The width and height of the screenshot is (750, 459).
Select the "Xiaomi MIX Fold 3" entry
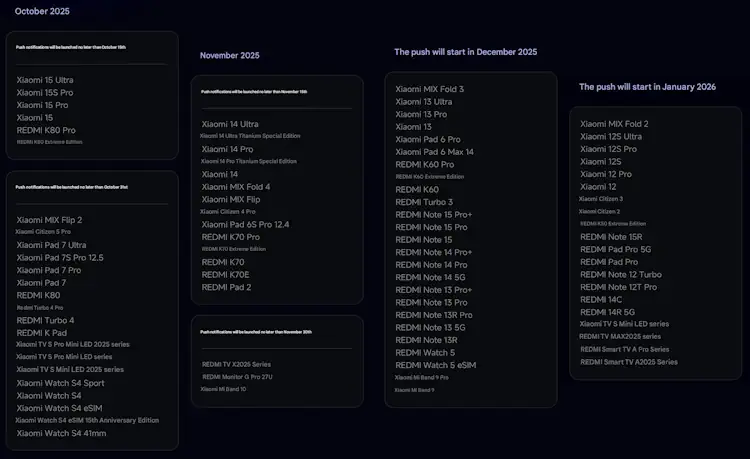pyautogui.click(x=430, y=89)
